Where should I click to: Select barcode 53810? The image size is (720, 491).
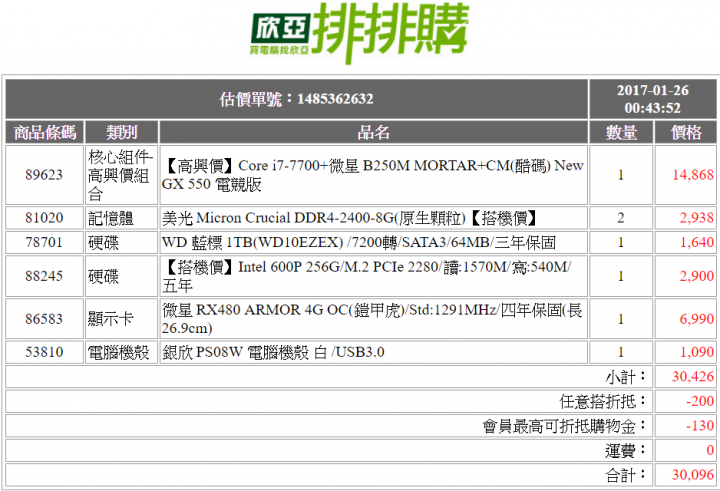click(44, 352)
